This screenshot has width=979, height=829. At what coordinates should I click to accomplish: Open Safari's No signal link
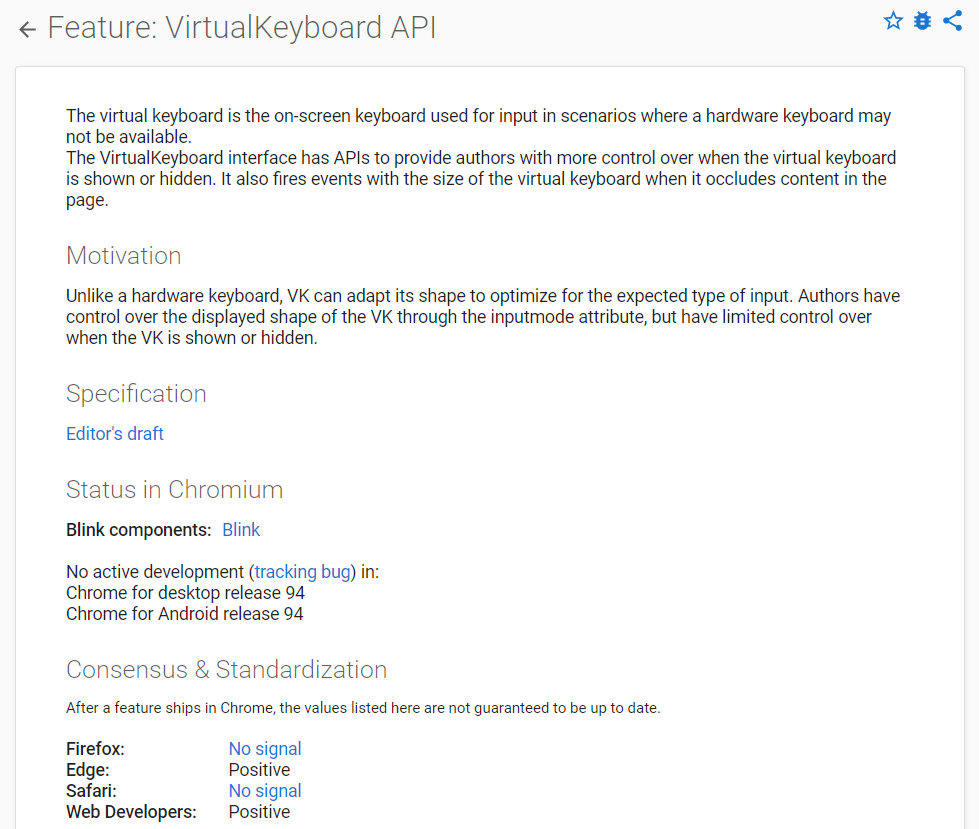click(265, 791)
